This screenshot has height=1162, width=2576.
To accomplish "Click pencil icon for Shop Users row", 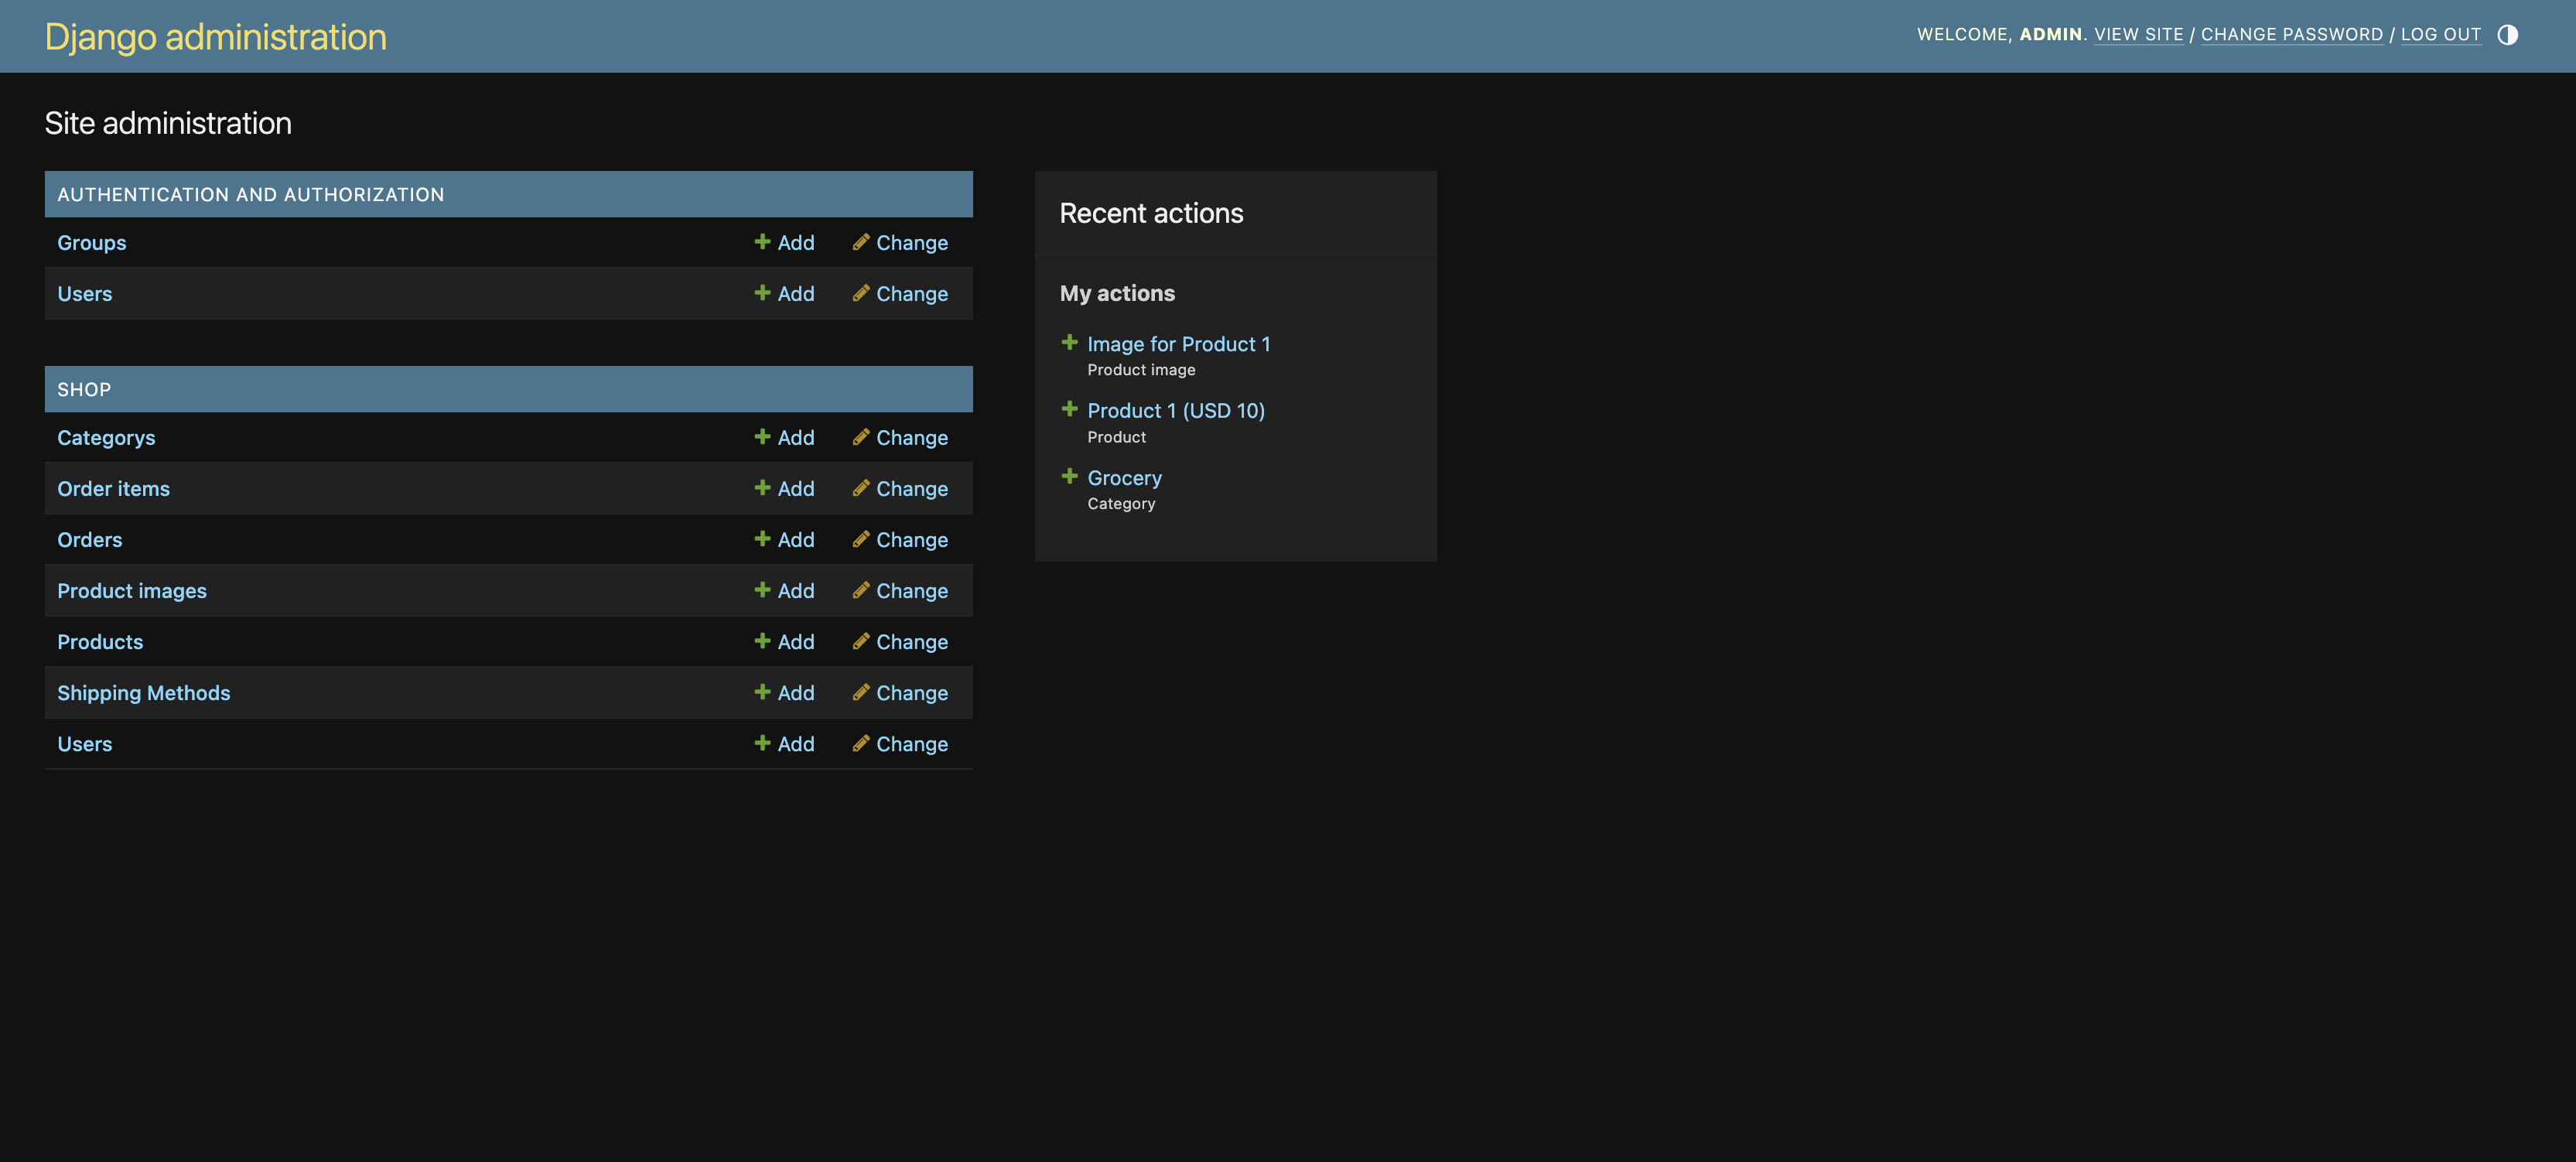I will (x=860, y=743).
